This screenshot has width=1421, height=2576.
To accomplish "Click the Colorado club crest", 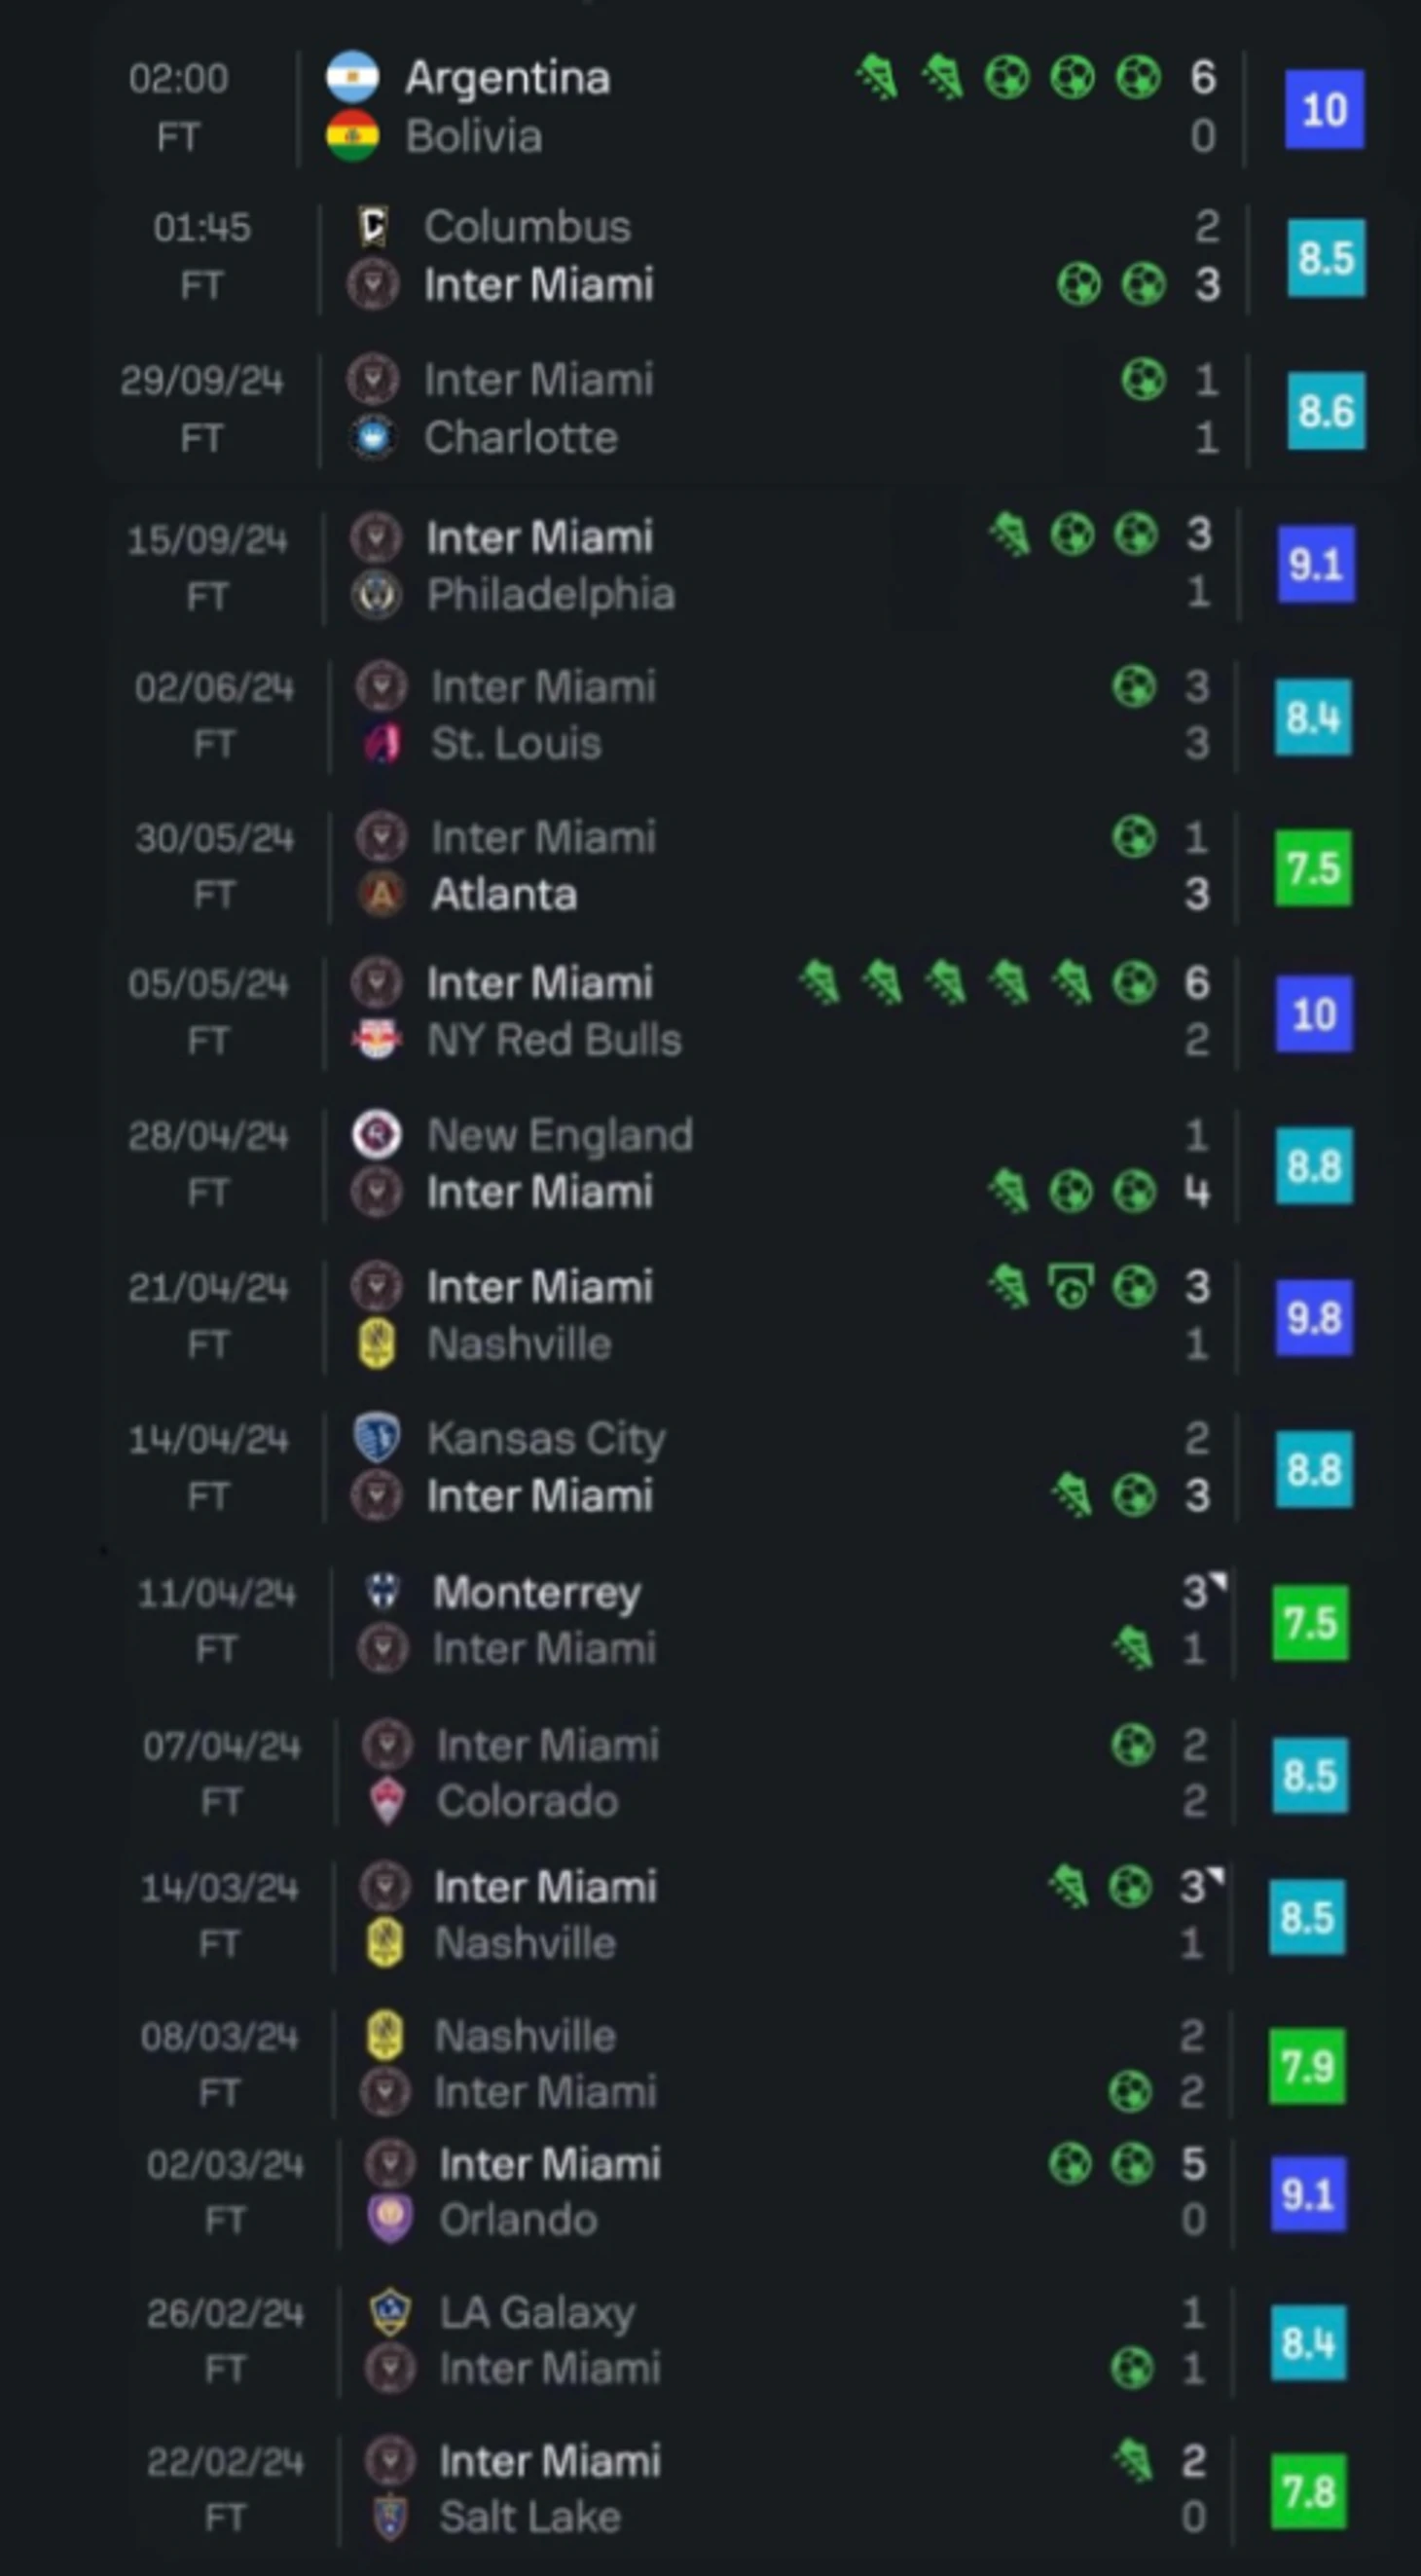I will (387, 1802).
